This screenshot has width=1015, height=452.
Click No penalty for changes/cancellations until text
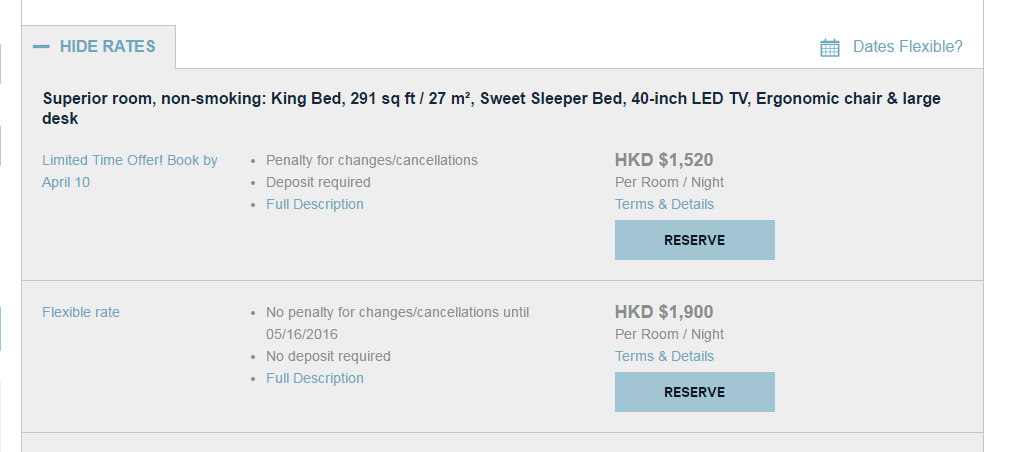coord(397,312)
